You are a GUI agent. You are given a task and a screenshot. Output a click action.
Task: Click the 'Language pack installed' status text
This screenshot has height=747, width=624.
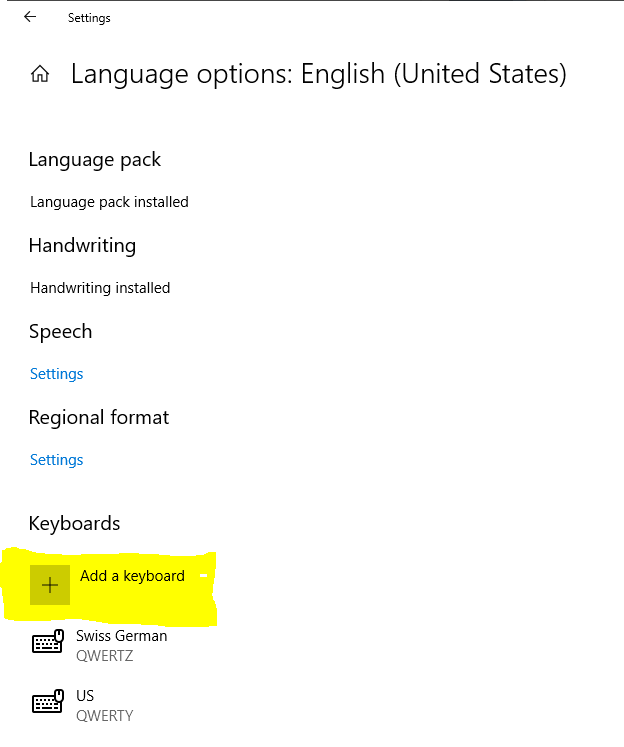coord(109,202)
